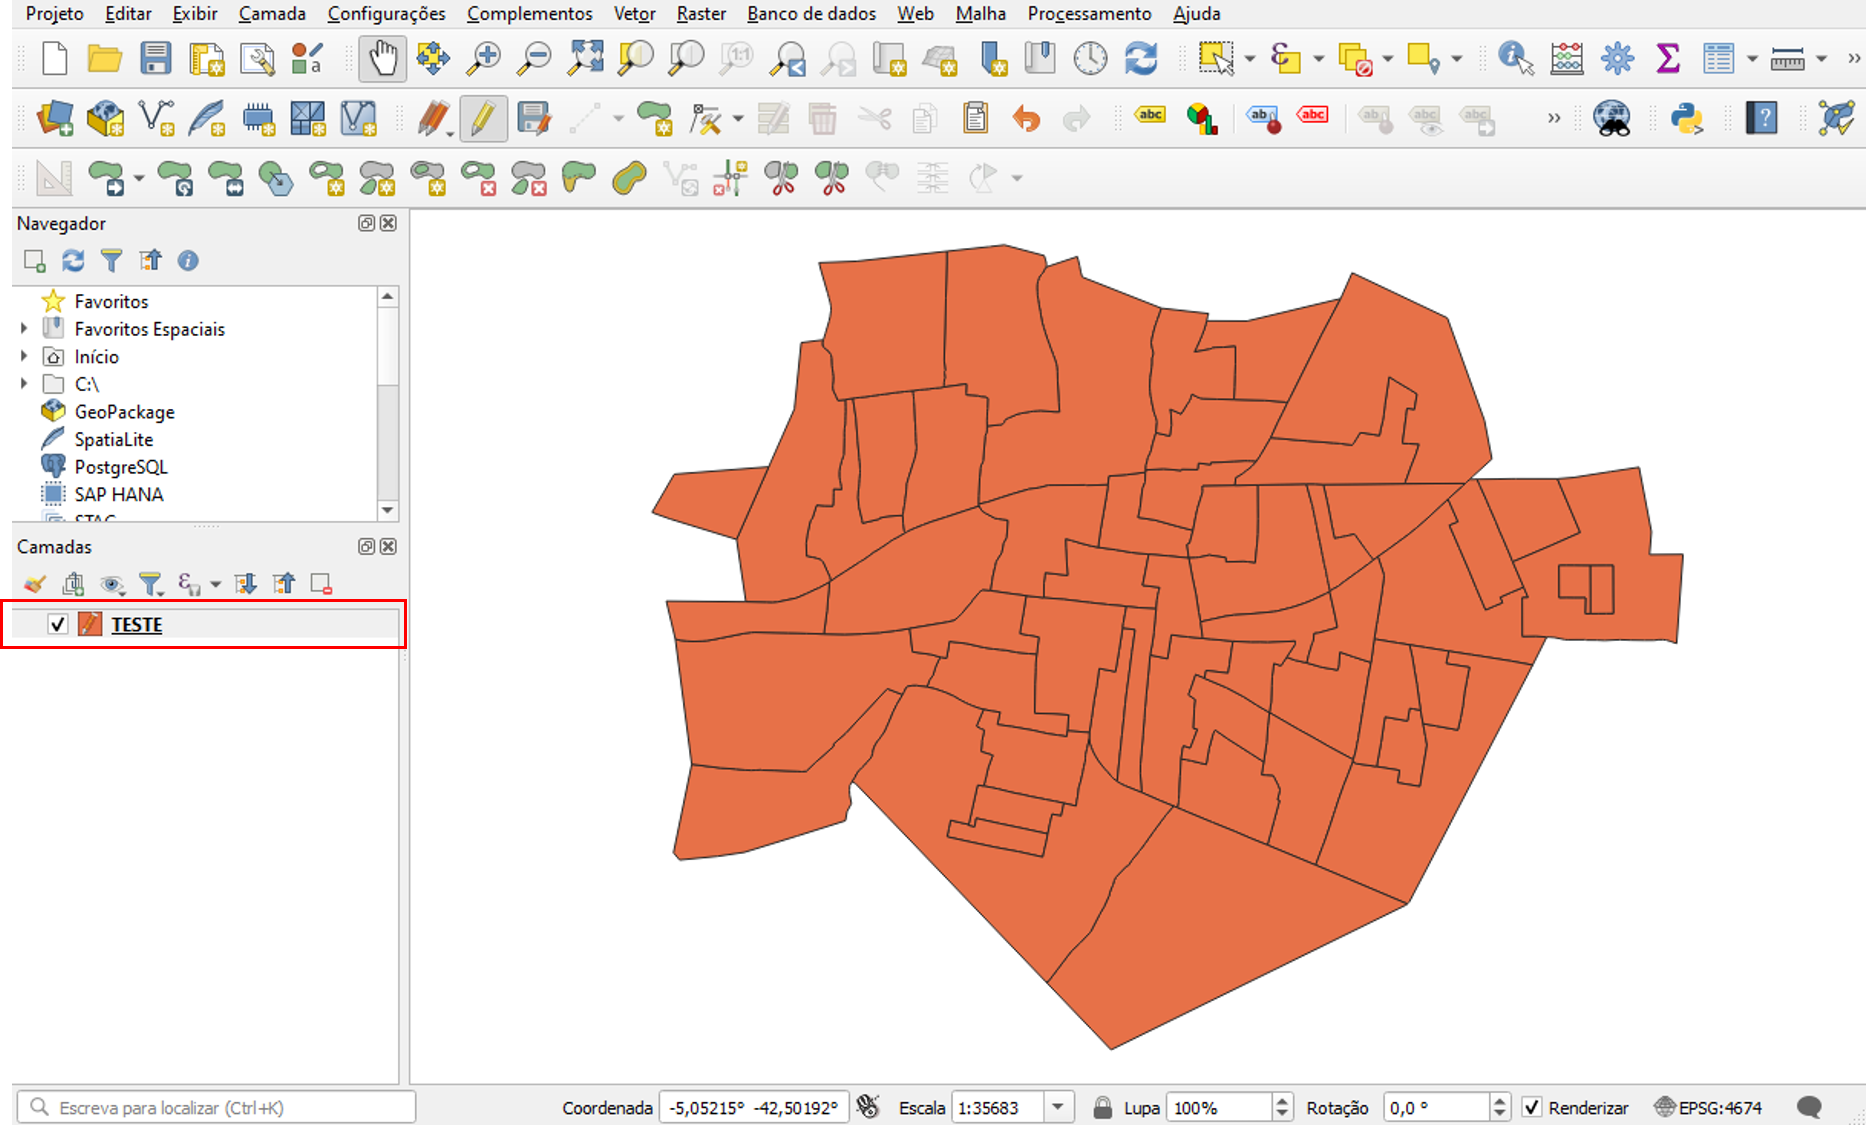Expand the C:\ drive node
The height and width of the screenshot is (1125, 1866).
point(25,384)
